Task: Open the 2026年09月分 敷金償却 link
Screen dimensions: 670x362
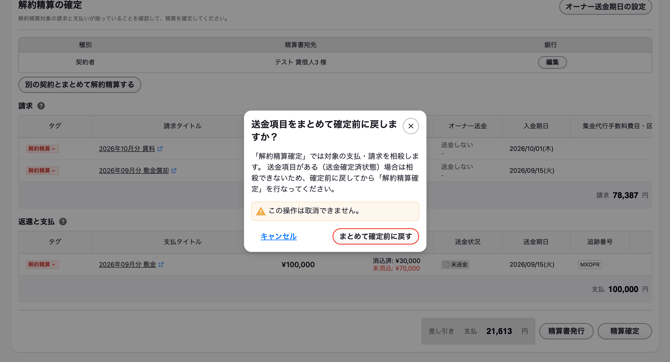Action: click(x=134, y=171)
